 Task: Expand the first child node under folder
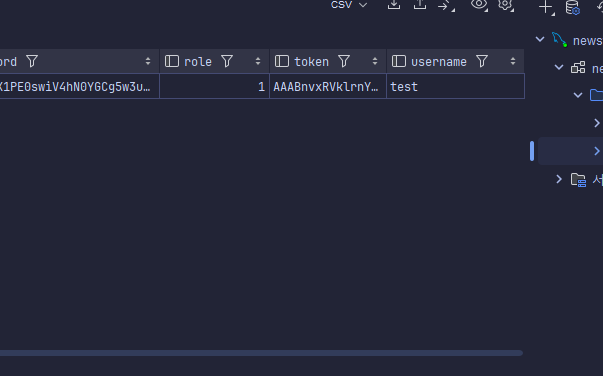tap(597, 123)
